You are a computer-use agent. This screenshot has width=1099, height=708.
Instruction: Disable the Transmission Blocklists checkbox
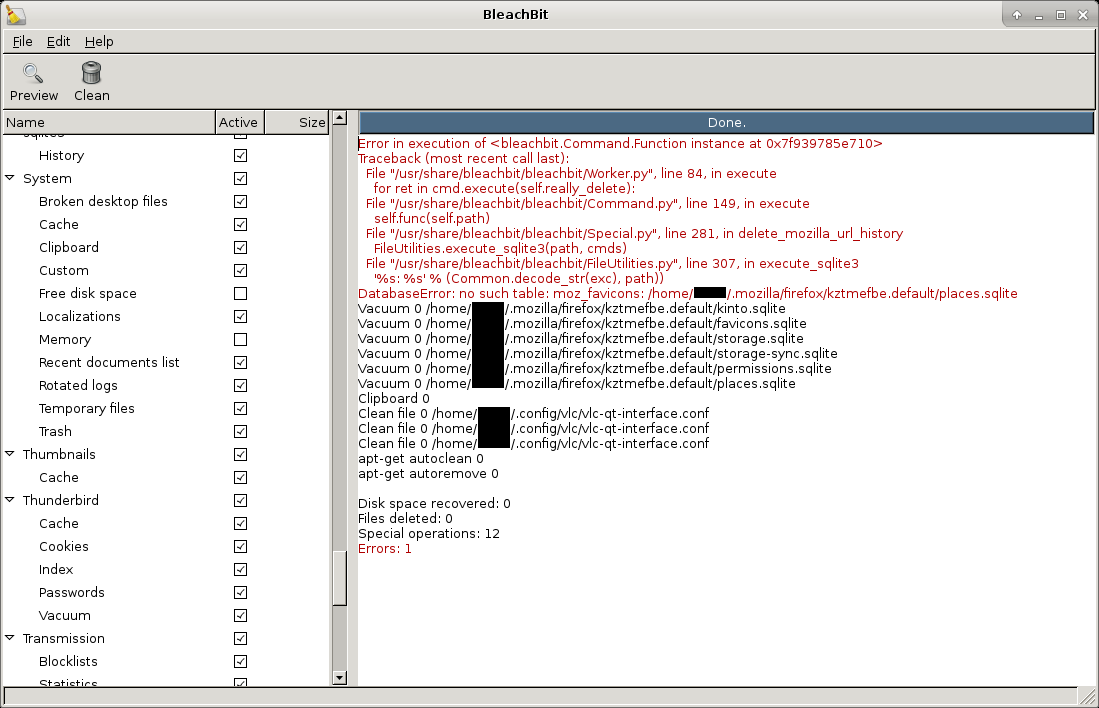(x=240, y=661)
